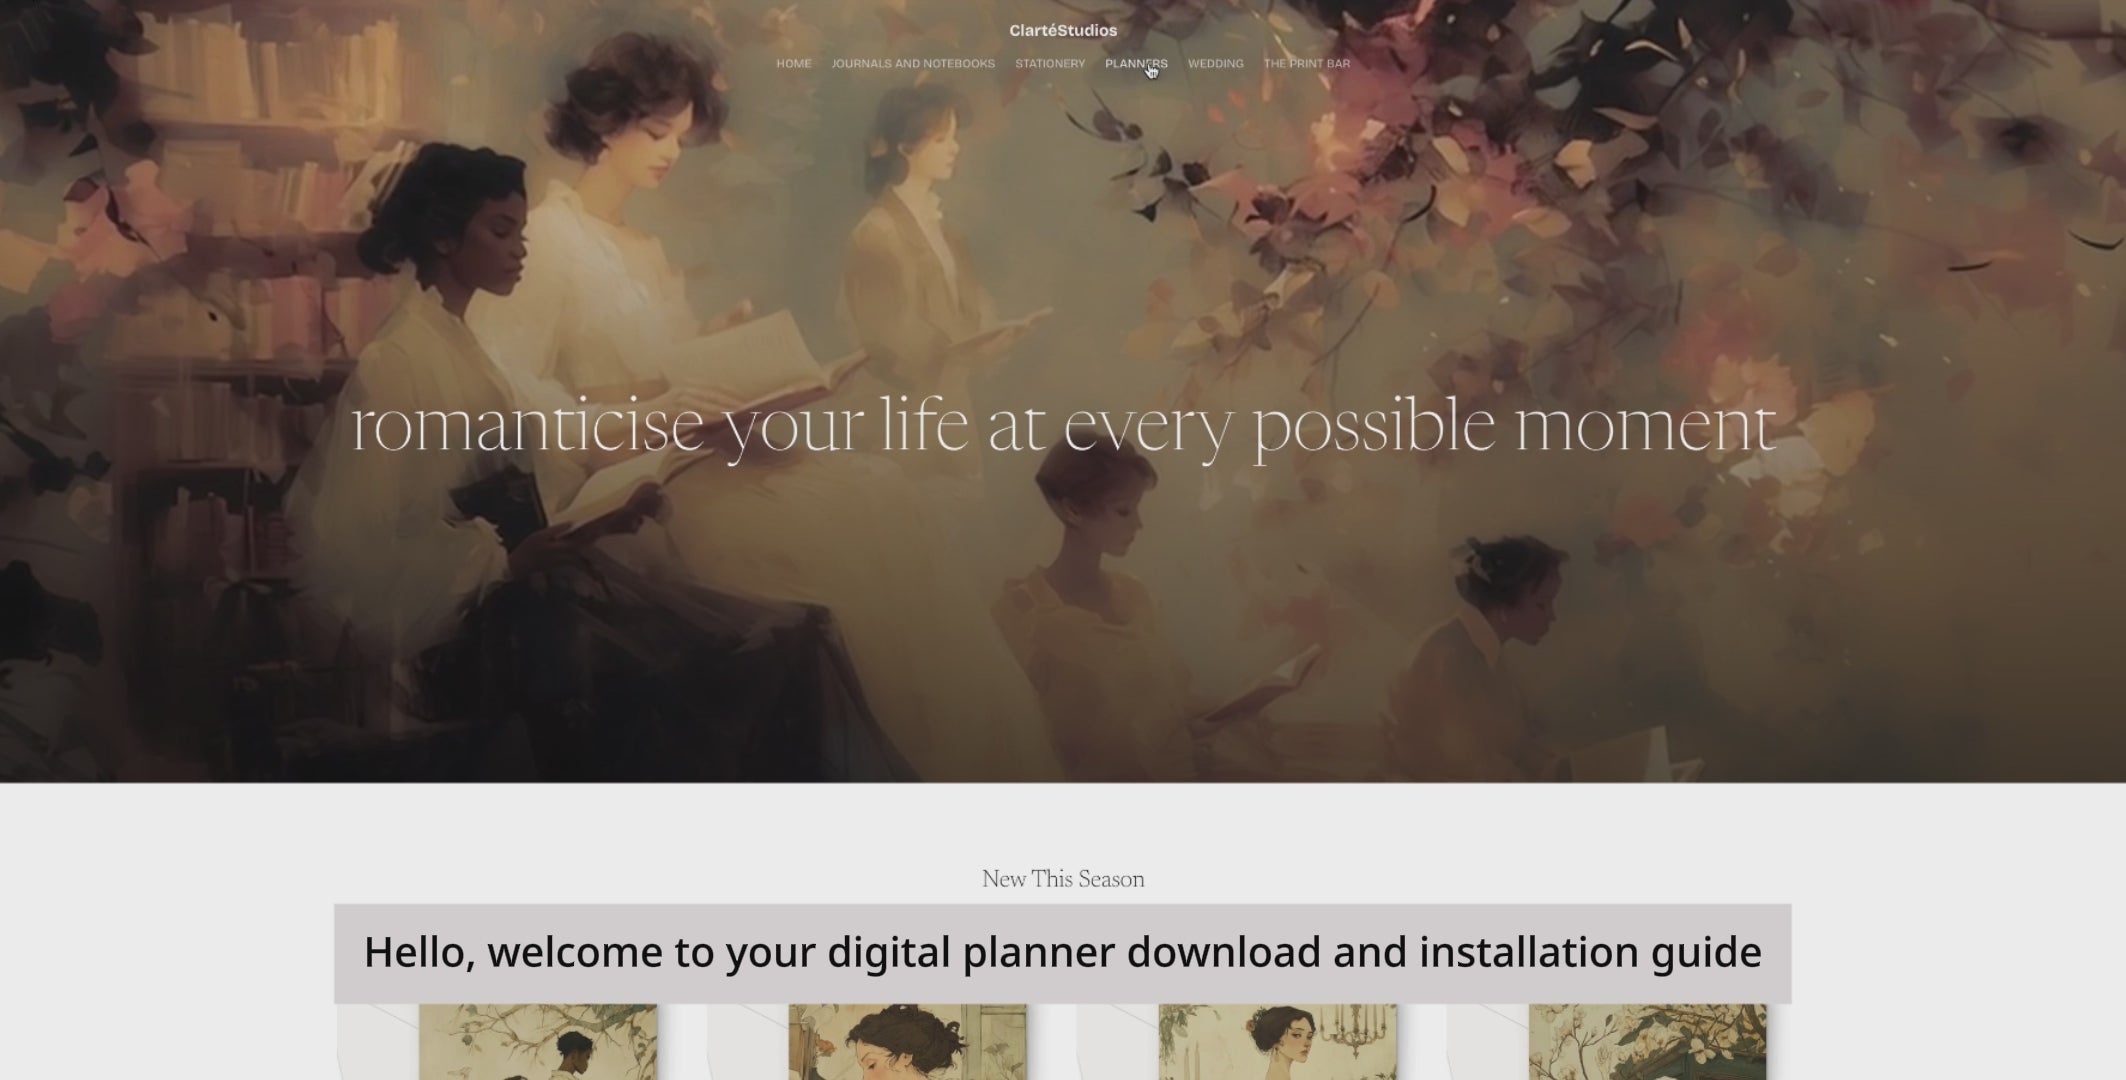
Task: Open the first product thumbnail with tree branches
Action: point(538,1042)
